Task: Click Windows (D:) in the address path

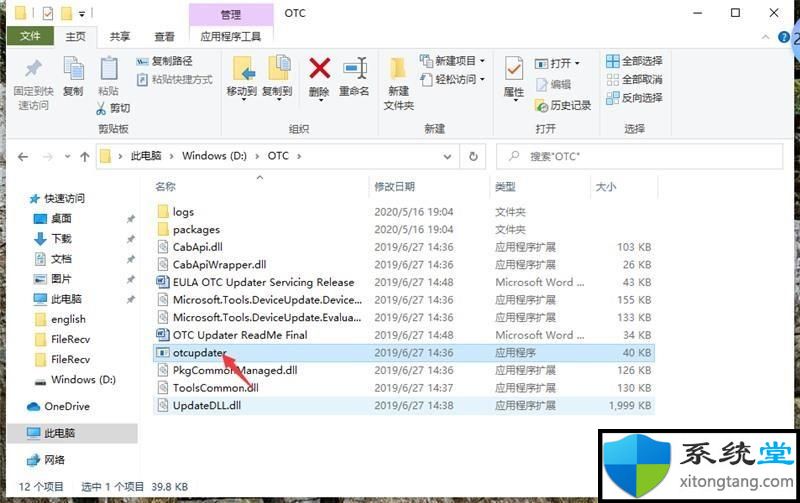Action: coord(214,156)
